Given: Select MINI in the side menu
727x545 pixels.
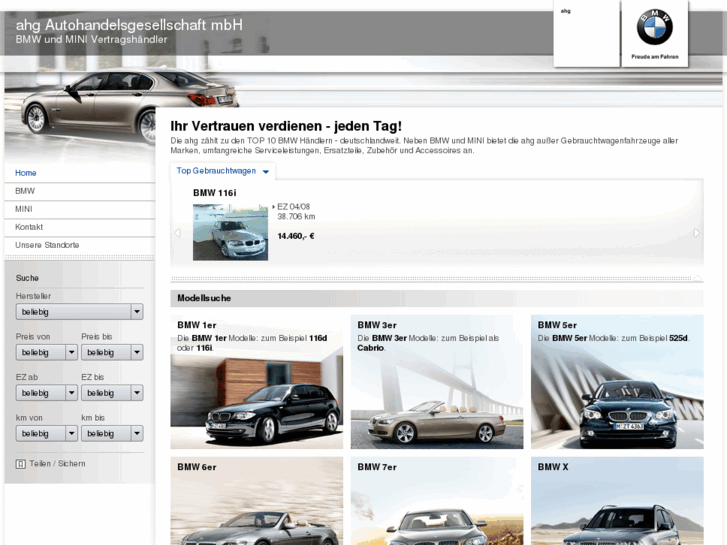Looking at the screenshot, I should (x=24, y=209).
